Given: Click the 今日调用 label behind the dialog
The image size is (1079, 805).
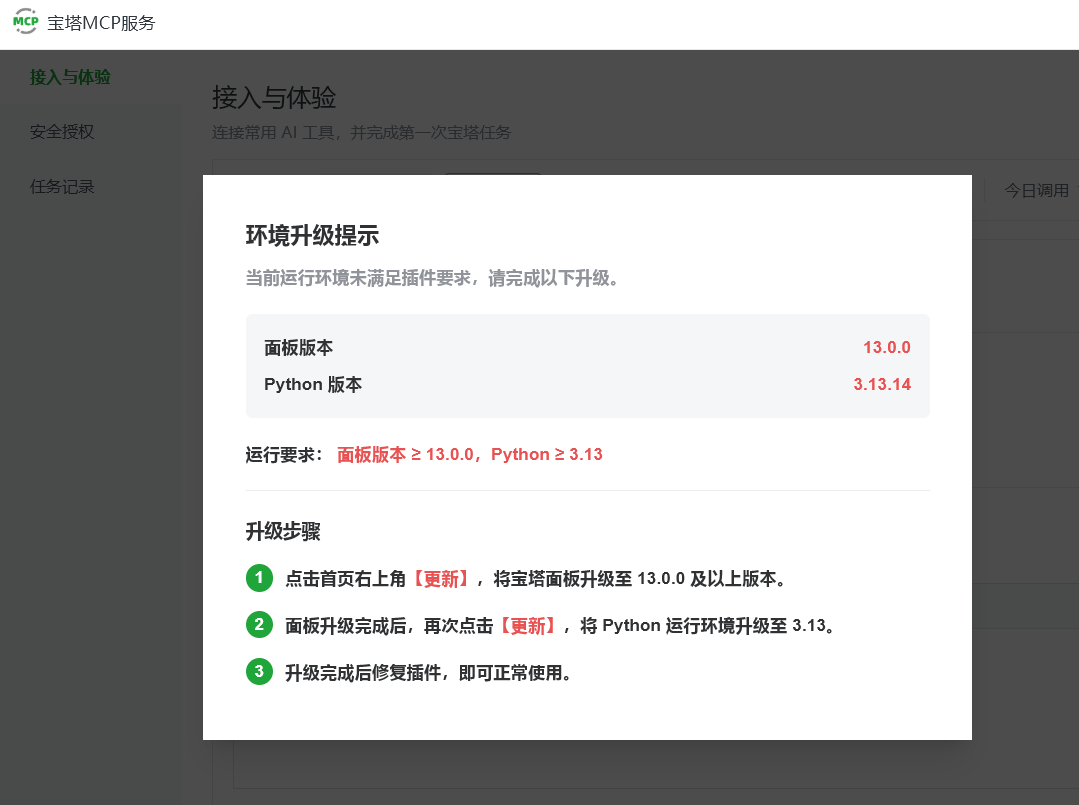Looking at the screenshot, I should 1036,191.
